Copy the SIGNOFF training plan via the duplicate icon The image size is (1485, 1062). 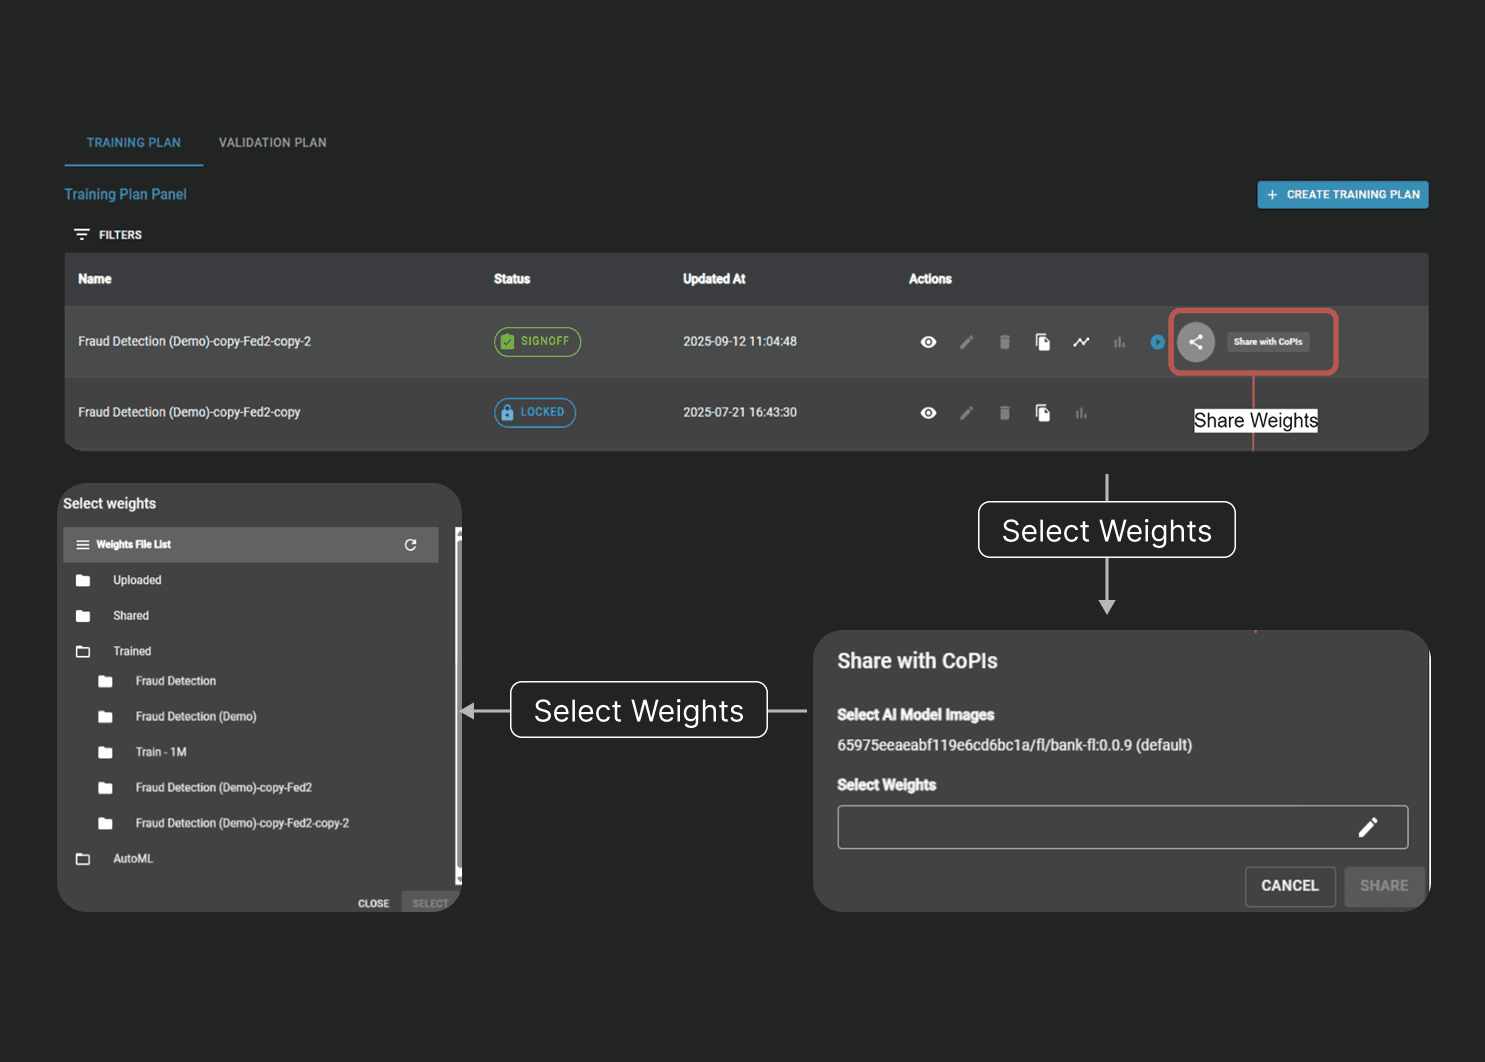[1042, 342]
